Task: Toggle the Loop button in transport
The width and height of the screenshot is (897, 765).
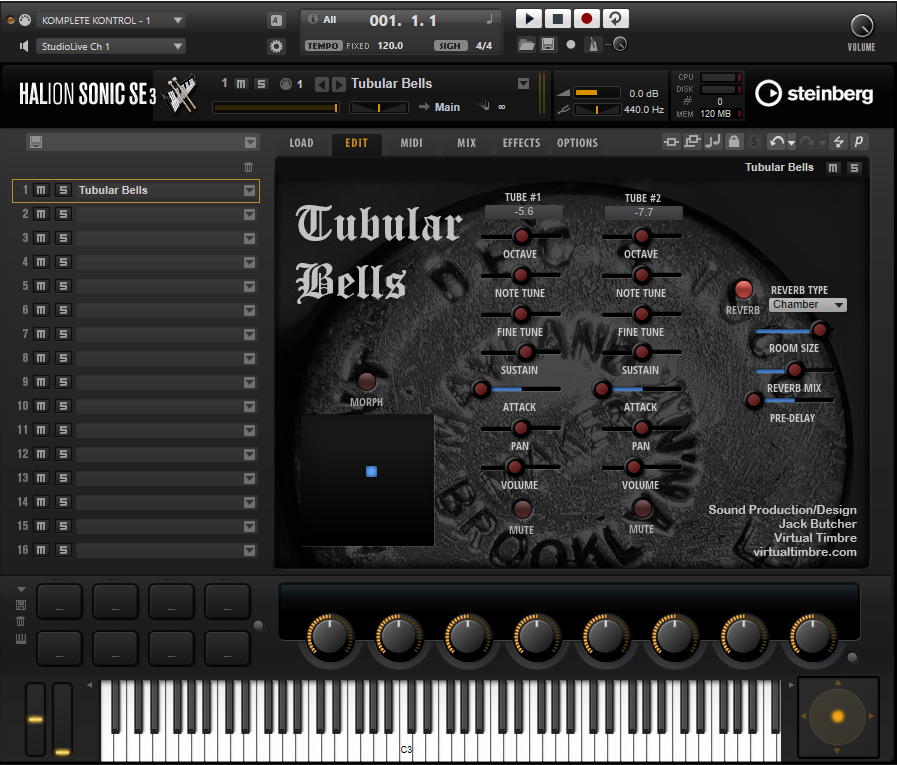Action: (615, 19)
